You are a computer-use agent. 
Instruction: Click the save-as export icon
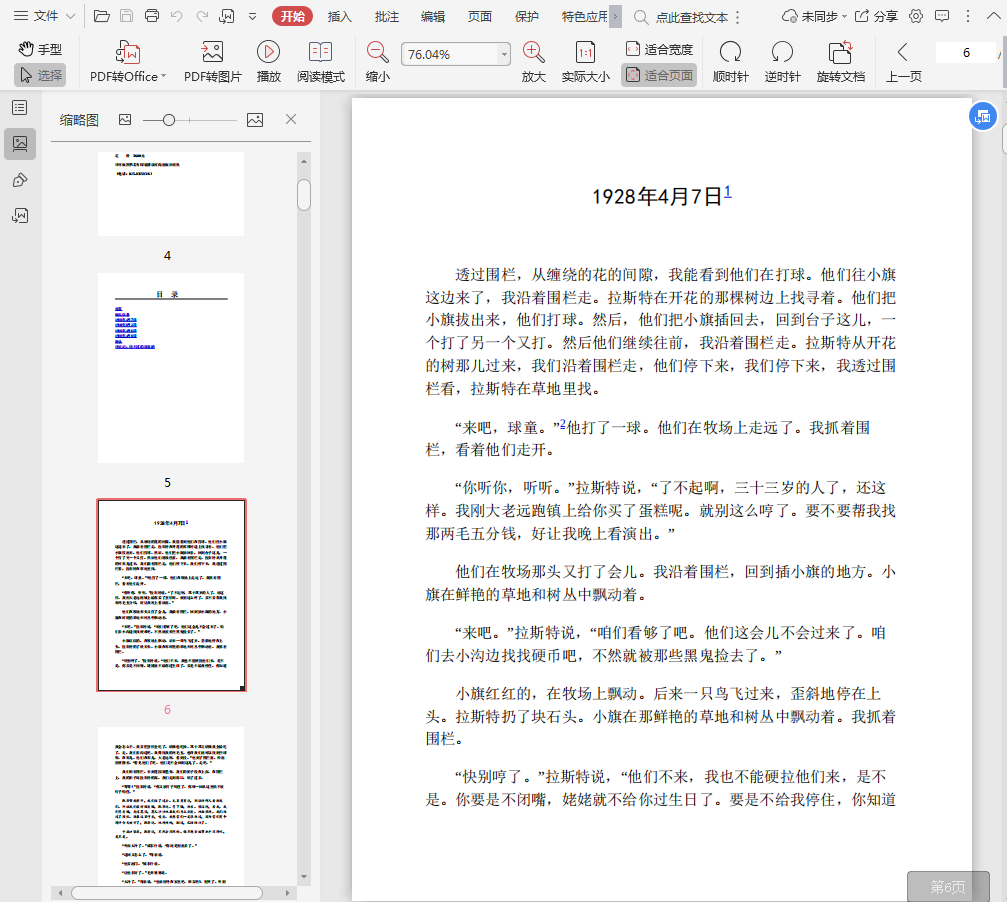(x=227, y=16)
